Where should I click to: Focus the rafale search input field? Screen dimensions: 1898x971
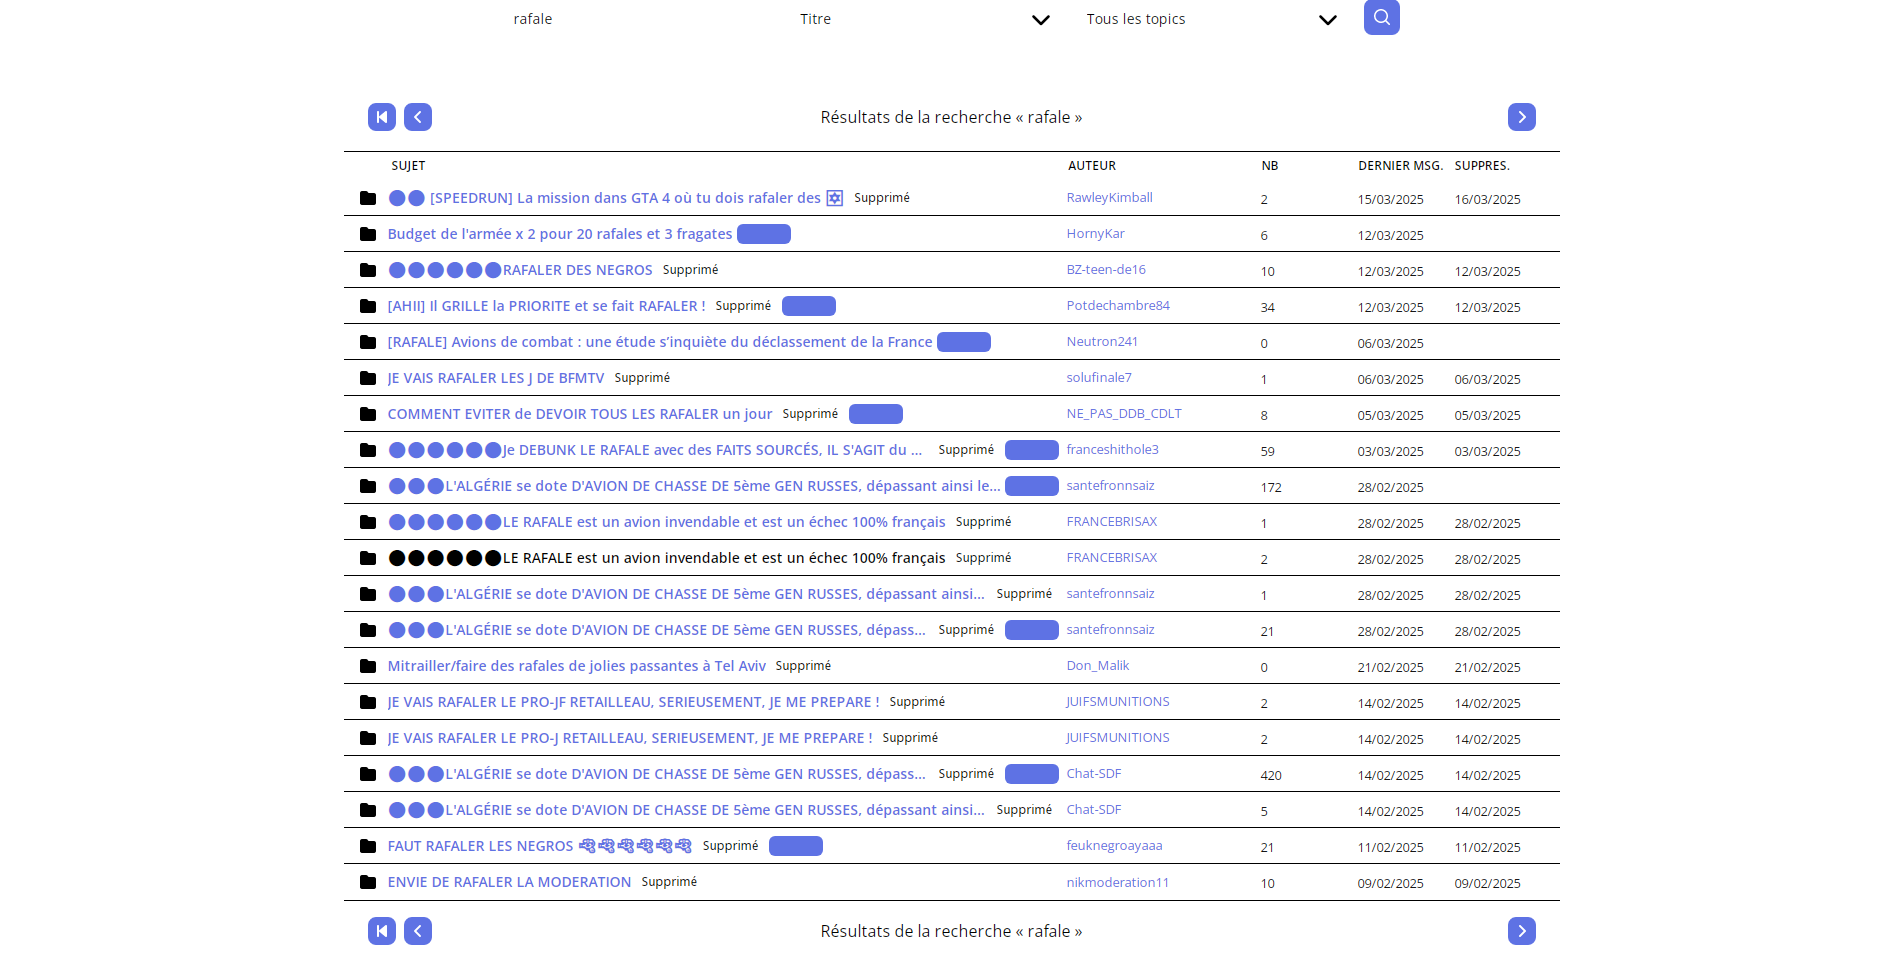638,19
